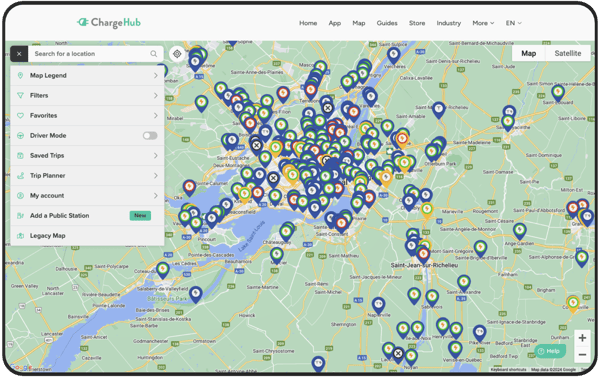
Task: Open the Map nav item
Action: click(x=359, y=23)
